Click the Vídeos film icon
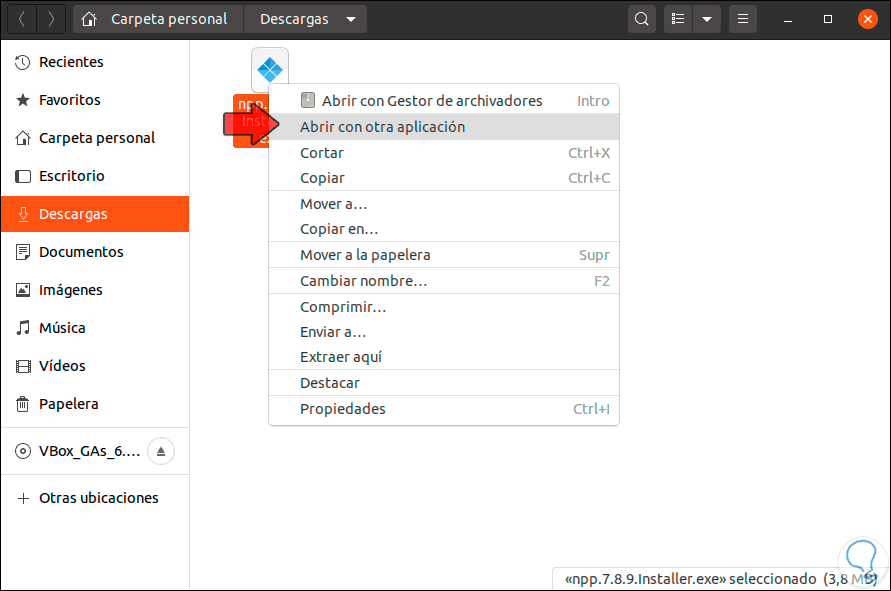Screen dimensions: 891x591 [23, 366]
